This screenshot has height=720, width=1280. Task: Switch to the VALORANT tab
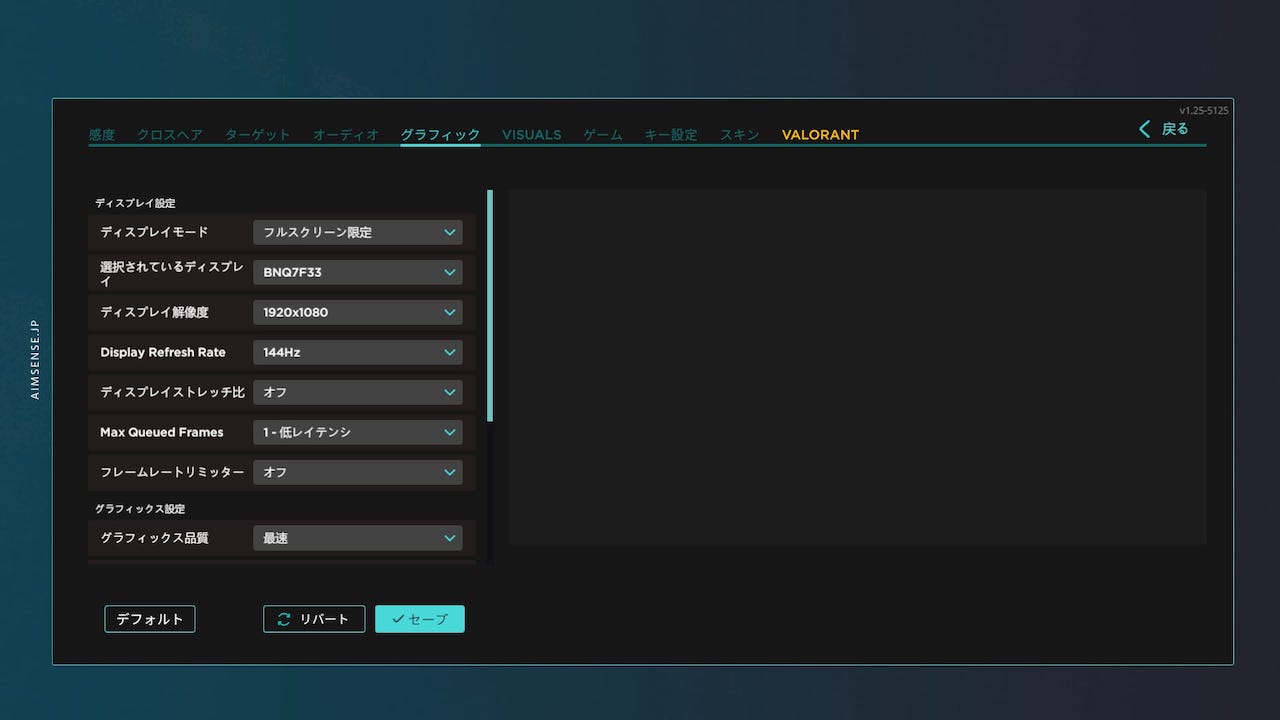click(820, 134)
